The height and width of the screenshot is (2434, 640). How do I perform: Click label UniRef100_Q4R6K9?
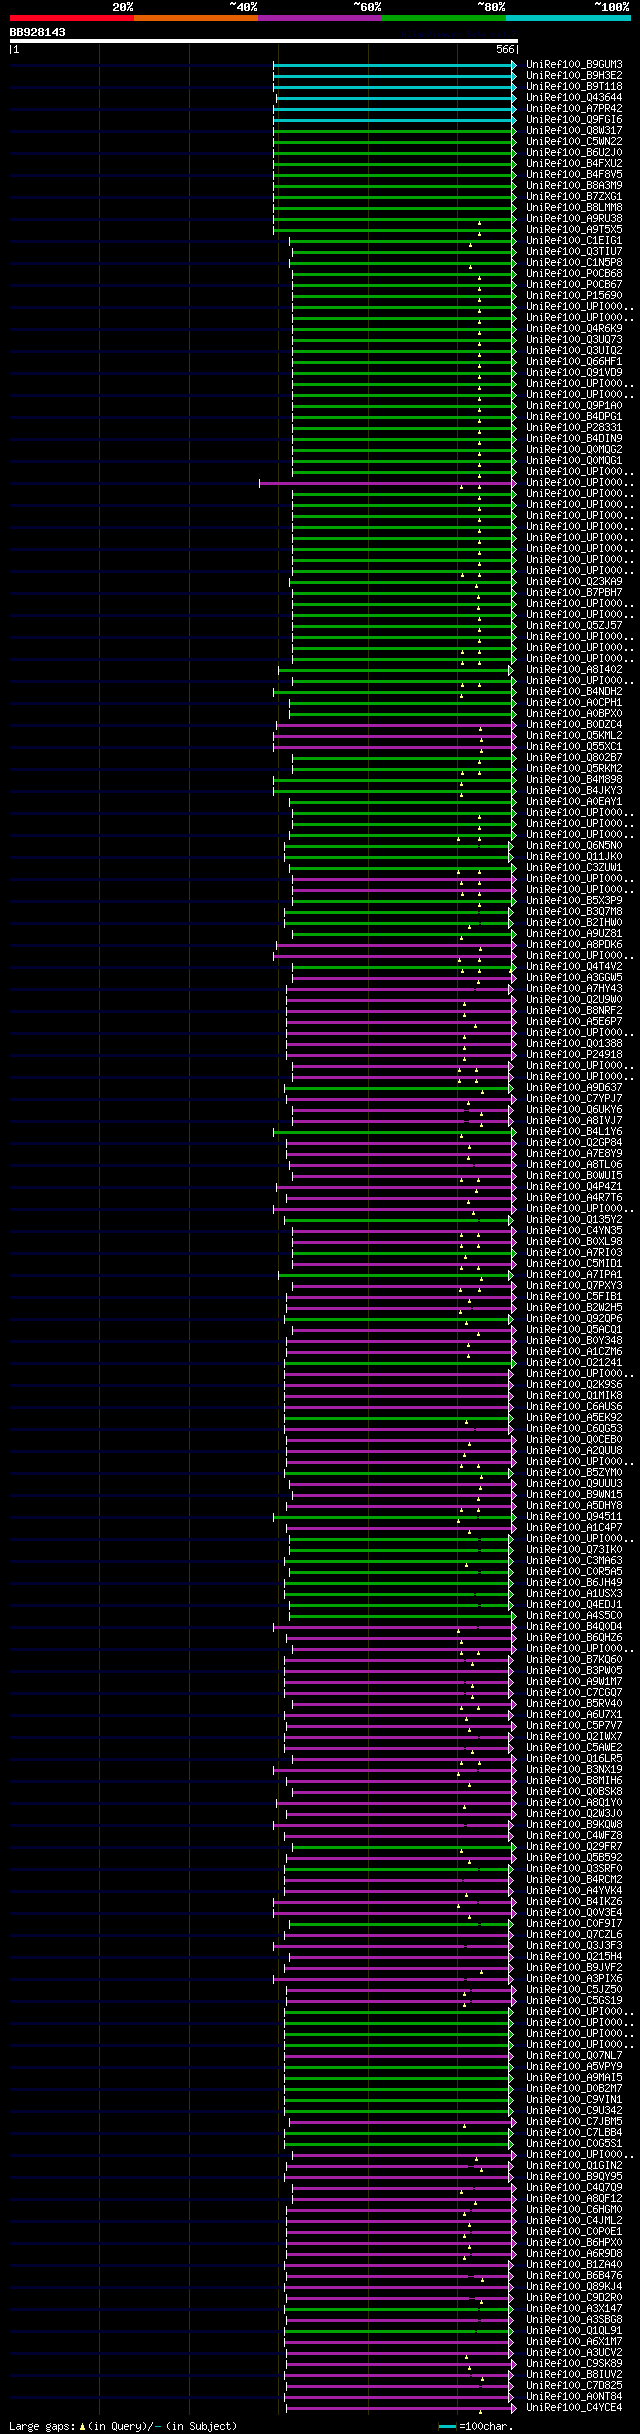[574, 329]
